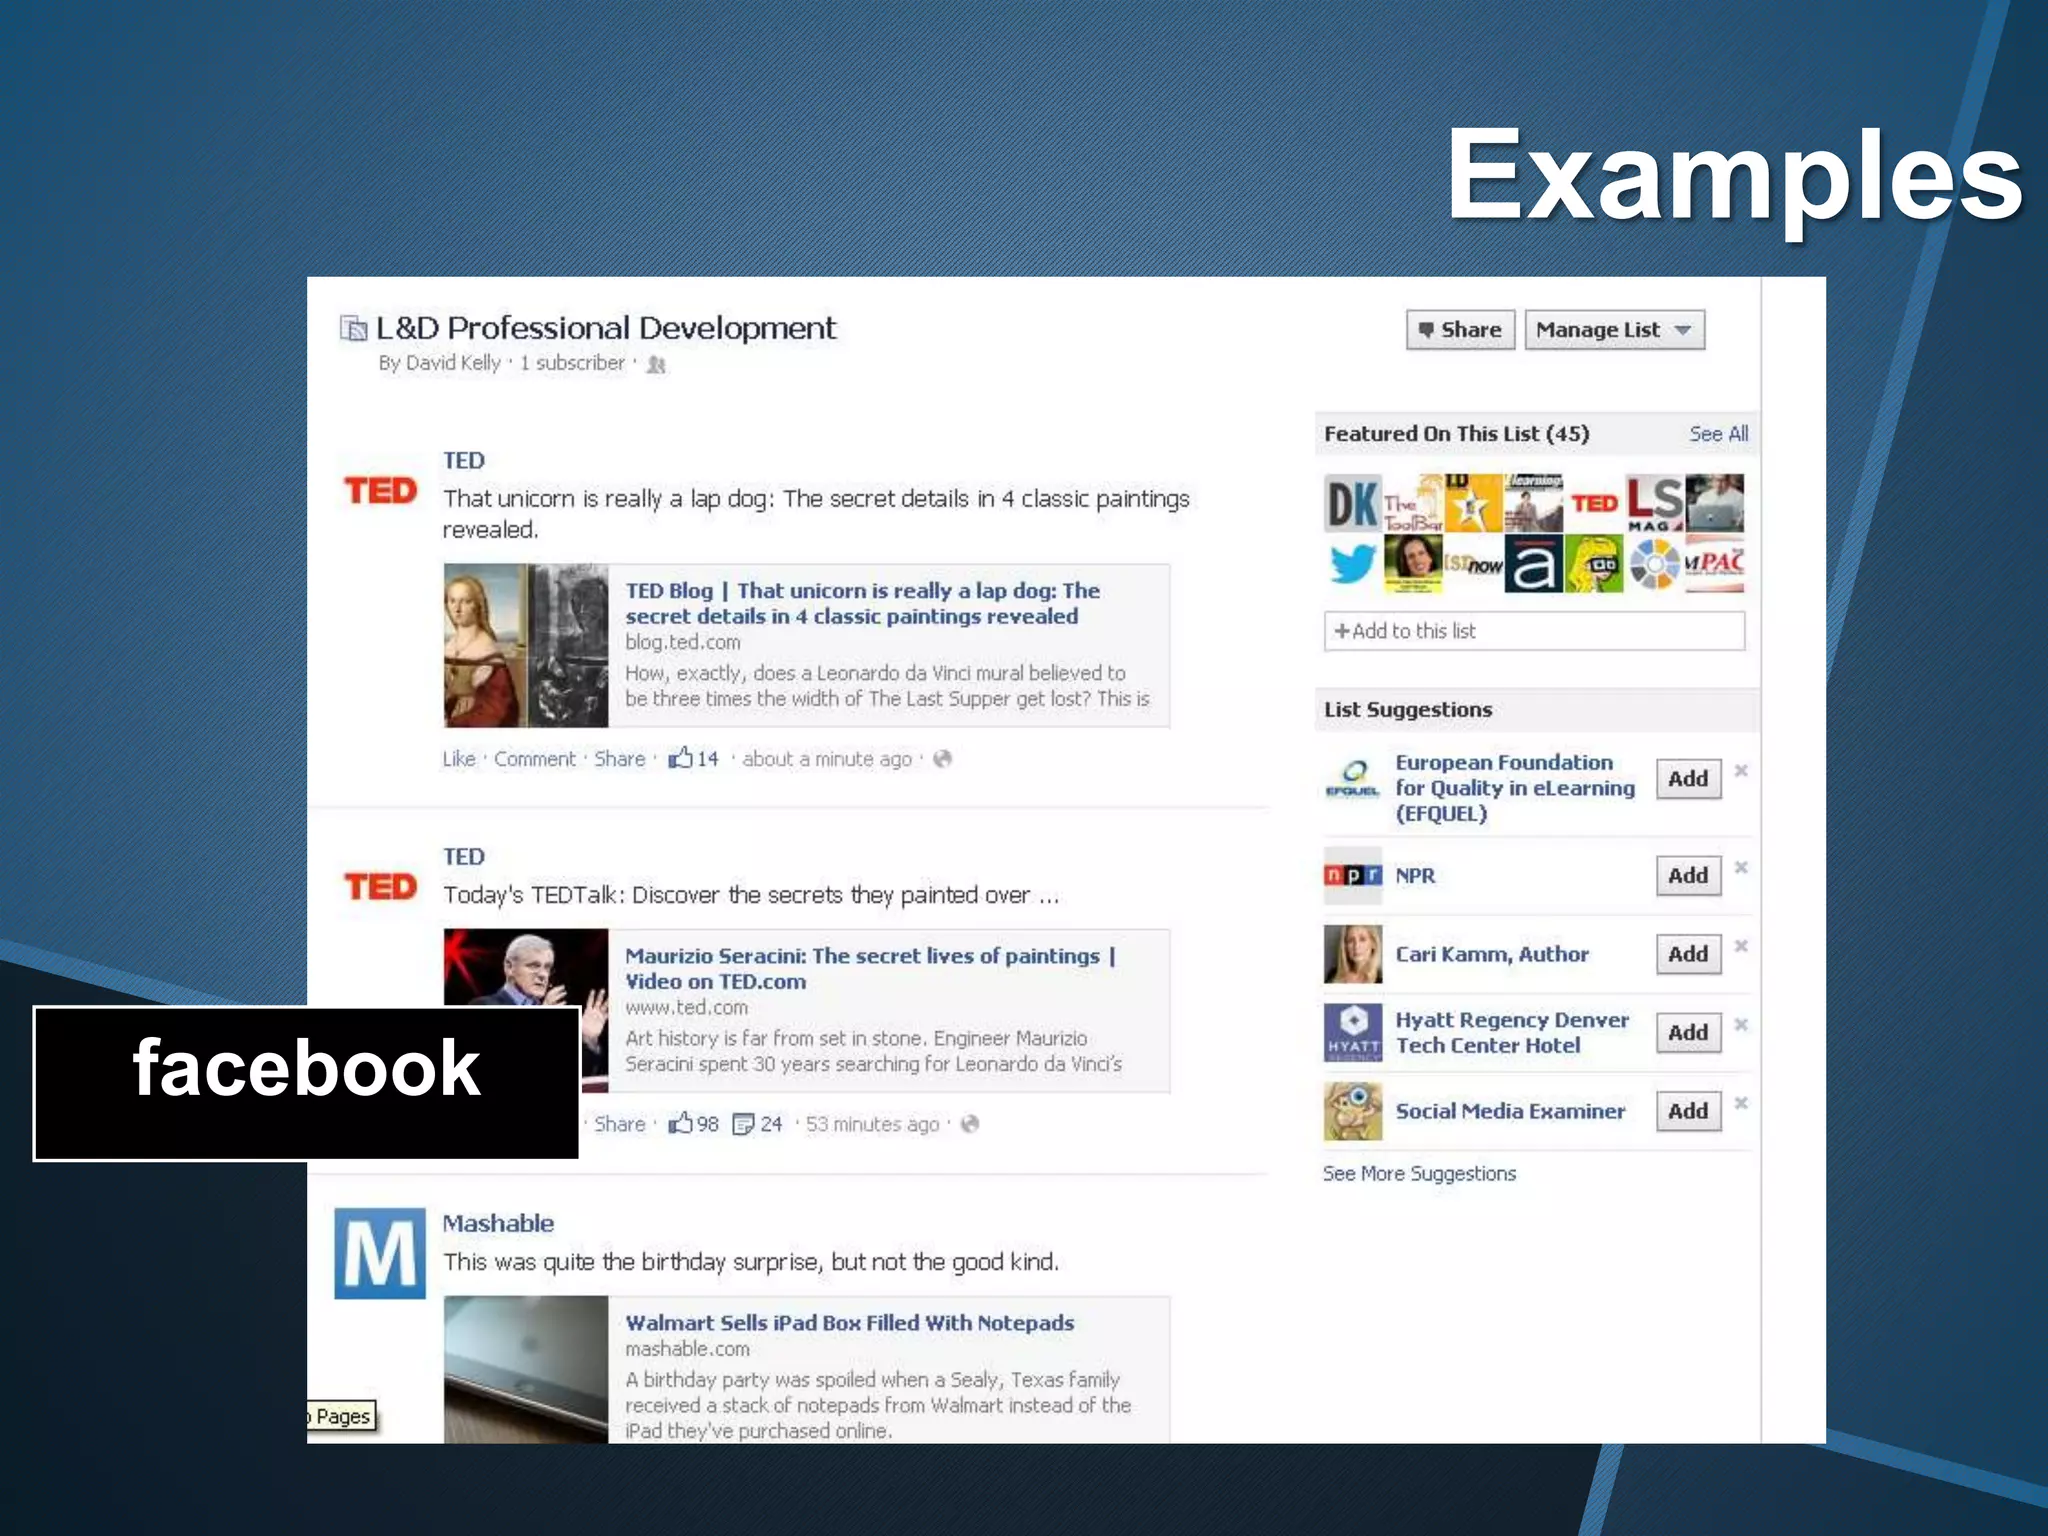Add EFQUEL to the list
Viewport: 2048px width, 1536px height.
(1688, 779)
